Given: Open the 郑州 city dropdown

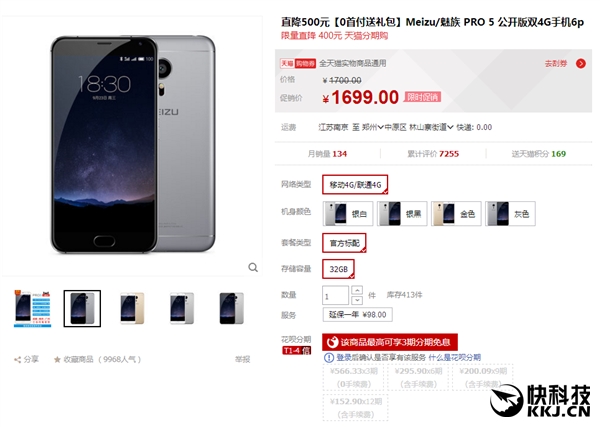Looking at the screenshot, I should point(373,127).
